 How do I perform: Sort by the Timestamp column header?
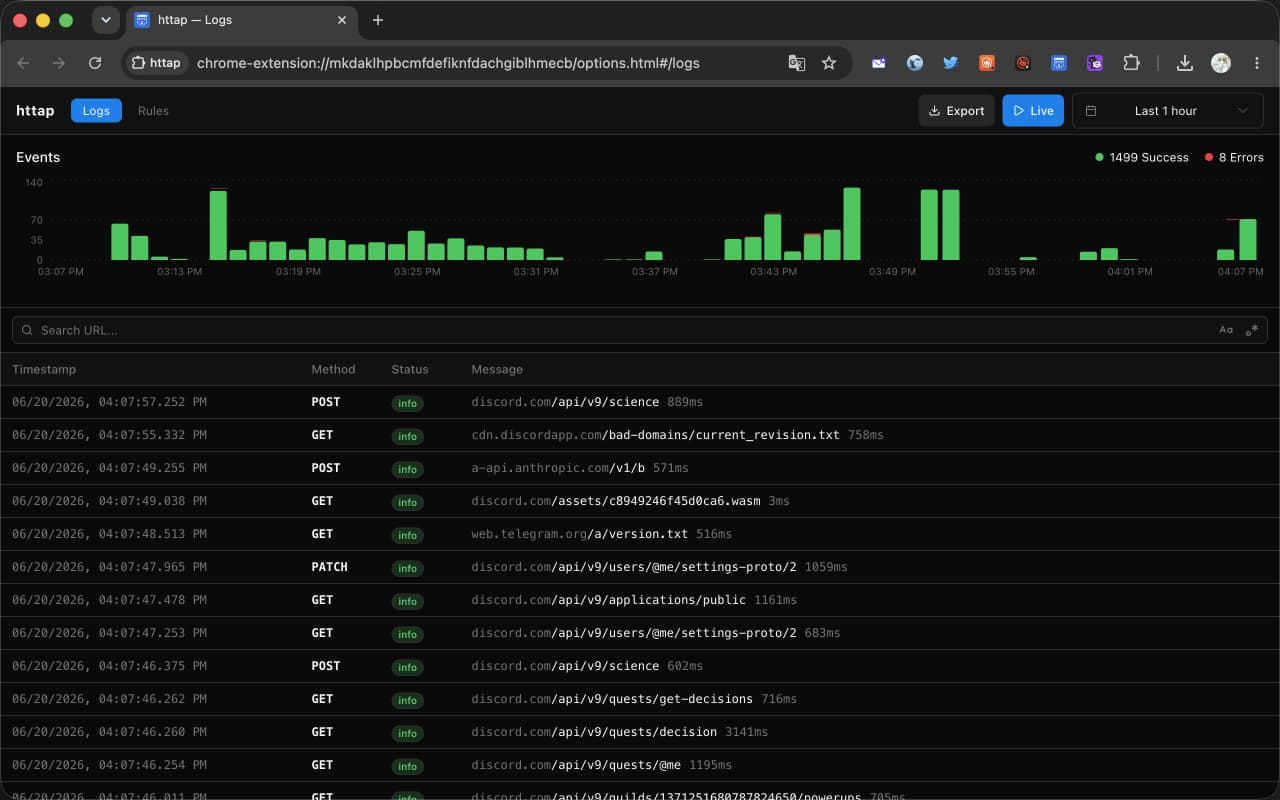click(x=44, y=369)
